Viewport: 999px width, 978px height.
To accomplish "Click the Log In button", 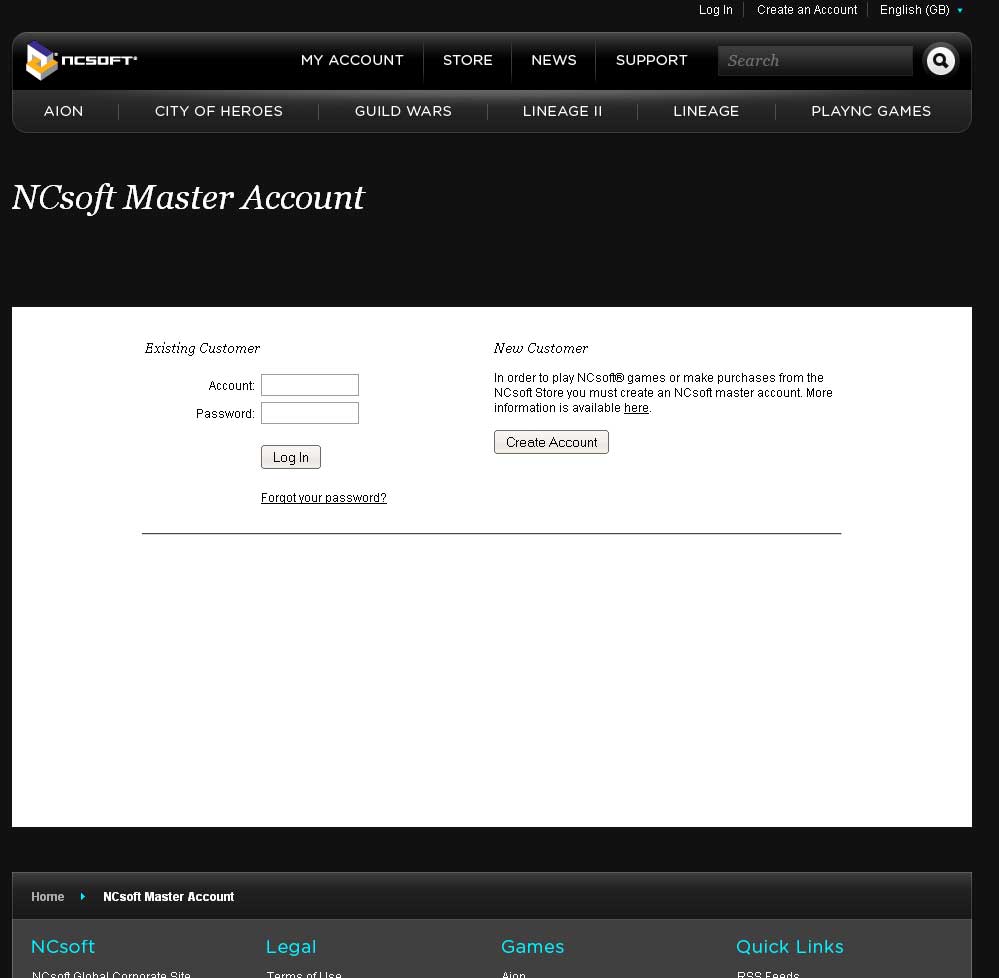I will pyautogui.click(x=291, y=457).
